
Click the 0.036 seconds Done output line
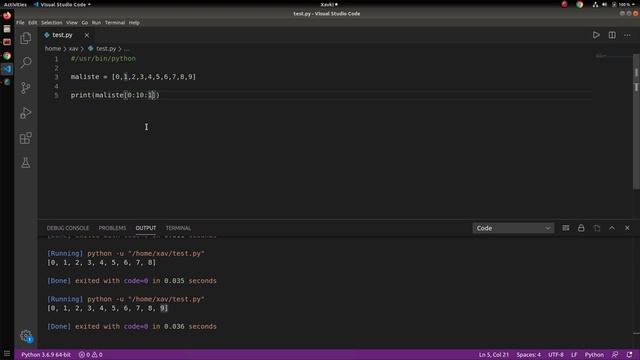click(132, 327)
